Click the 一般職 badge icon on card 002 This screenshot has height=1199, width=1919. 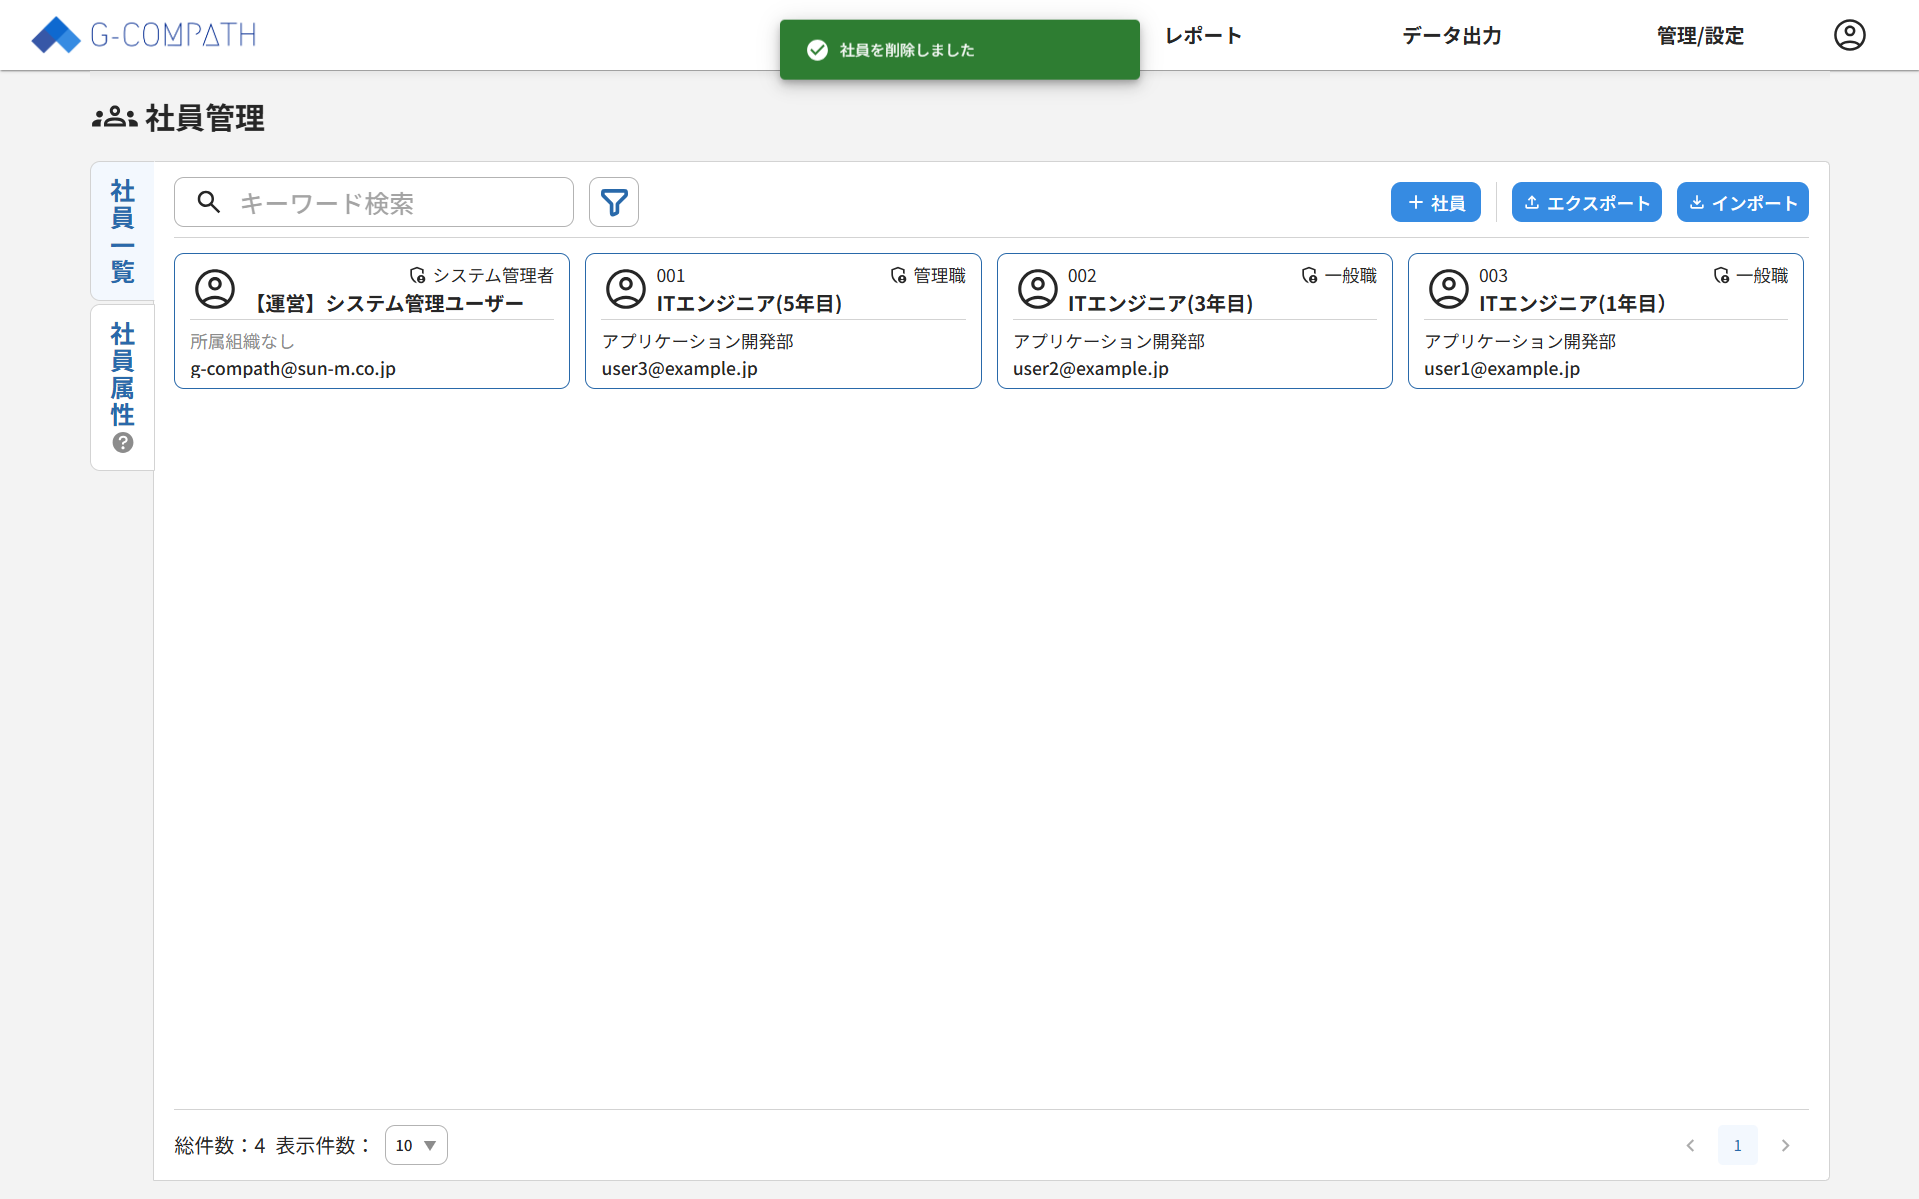click(x=1310, y=275)
